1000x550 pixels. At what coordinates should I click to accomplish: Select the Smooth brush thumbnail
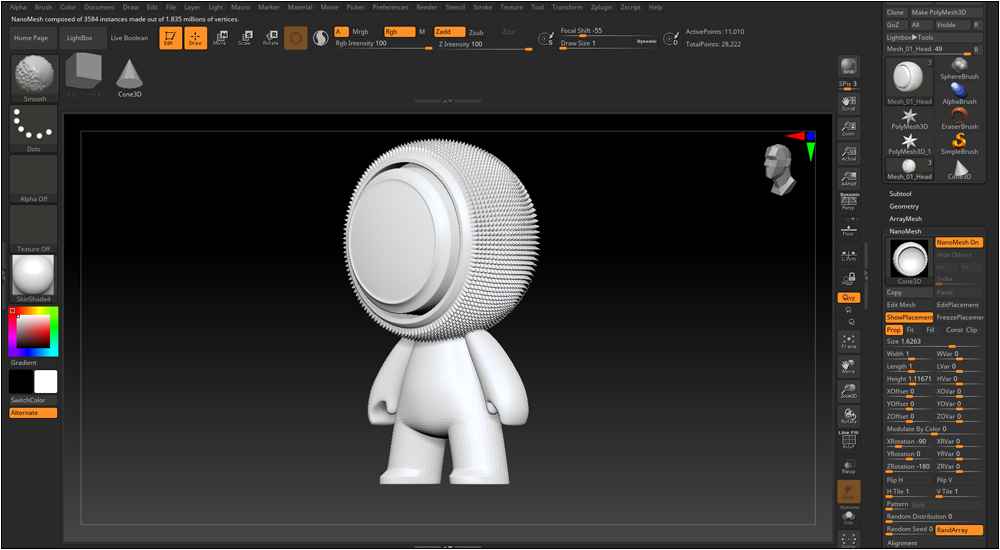[34, 78]
